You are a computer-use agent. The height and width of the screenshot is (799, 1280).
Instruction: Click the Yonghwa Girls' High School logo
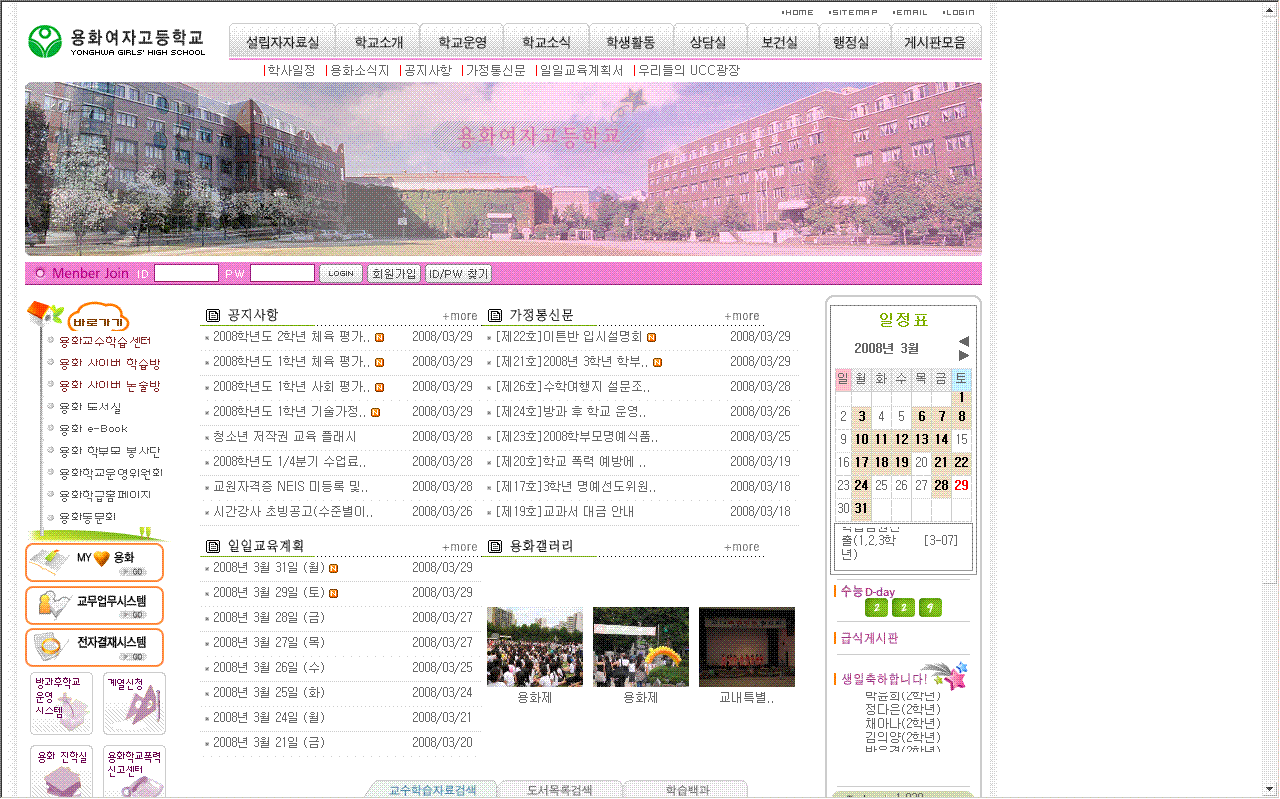tap(117, 41)
